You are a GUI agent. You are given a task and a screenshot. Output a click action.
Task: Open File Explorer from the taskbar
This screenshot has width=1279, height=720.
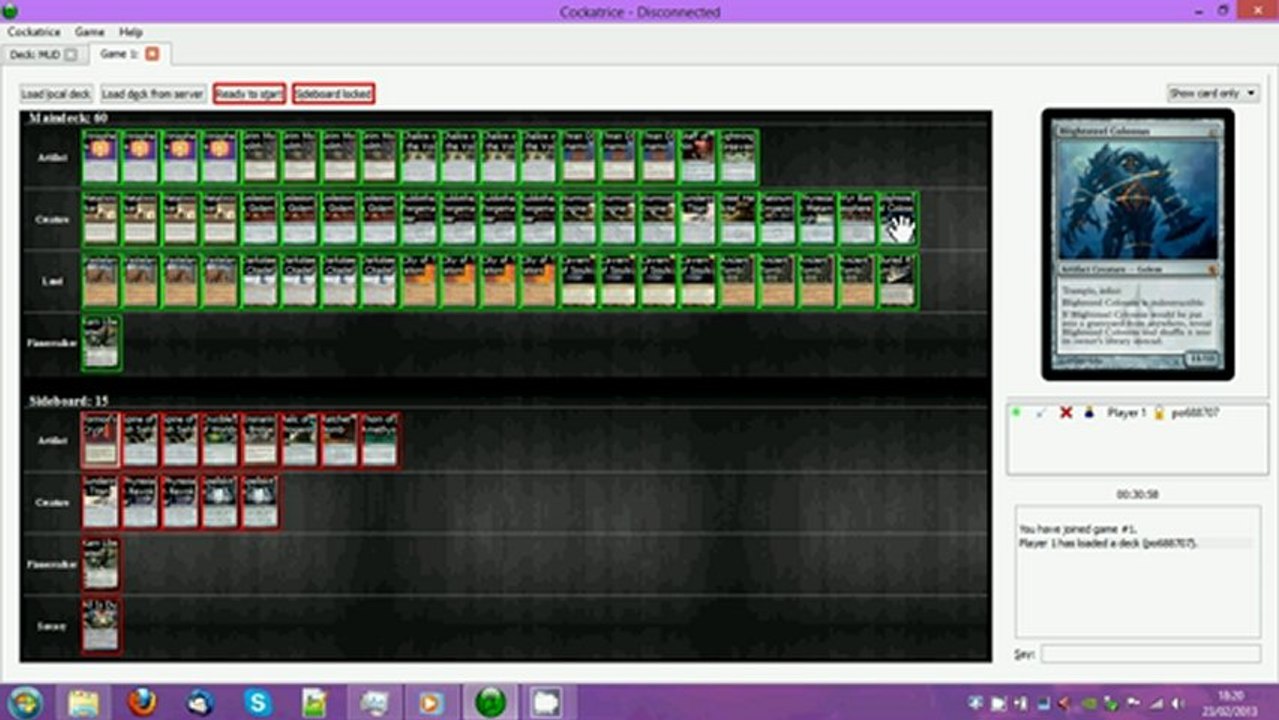[84, 702]
